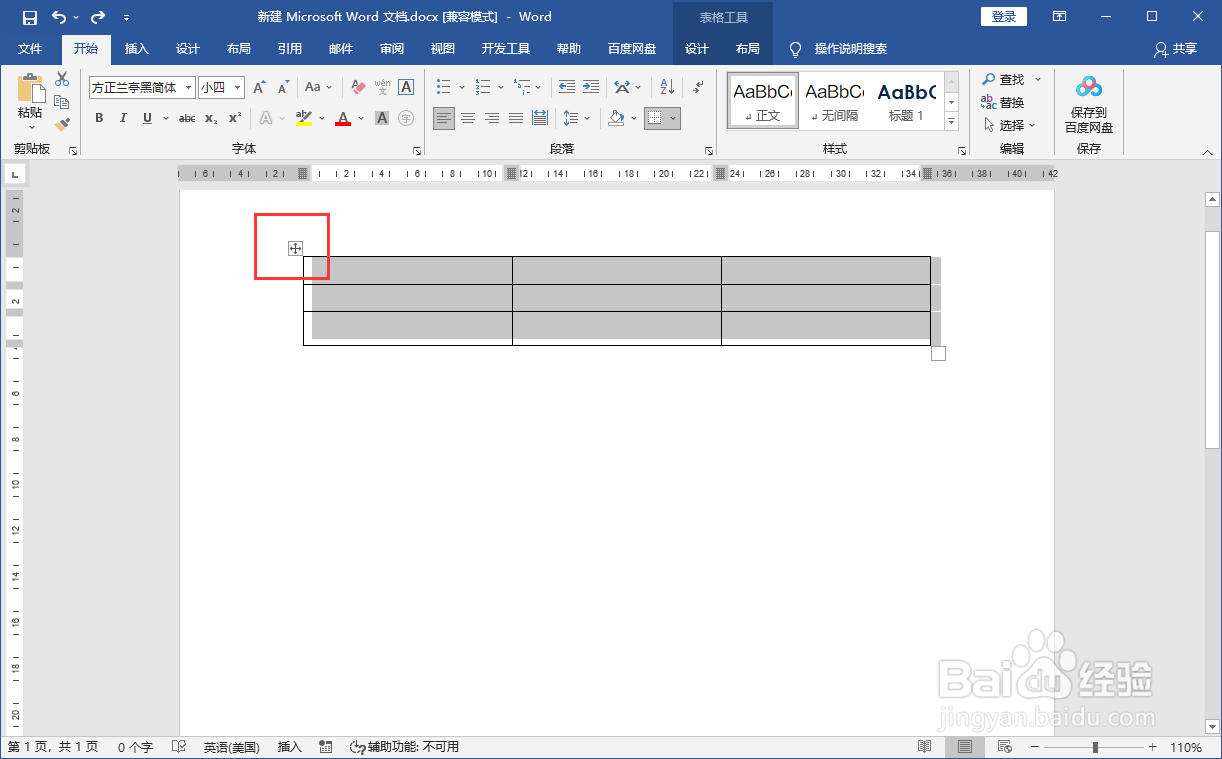
Task: Increase paragraph indent
Action: tap(591, 88)
